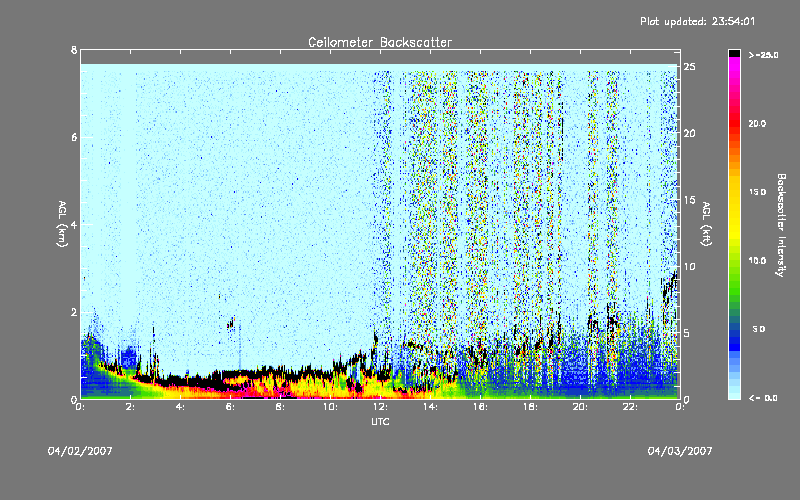Click the colorbar tick label 15.0
This screenshot has width=800, height=500.
pos(757,192)
